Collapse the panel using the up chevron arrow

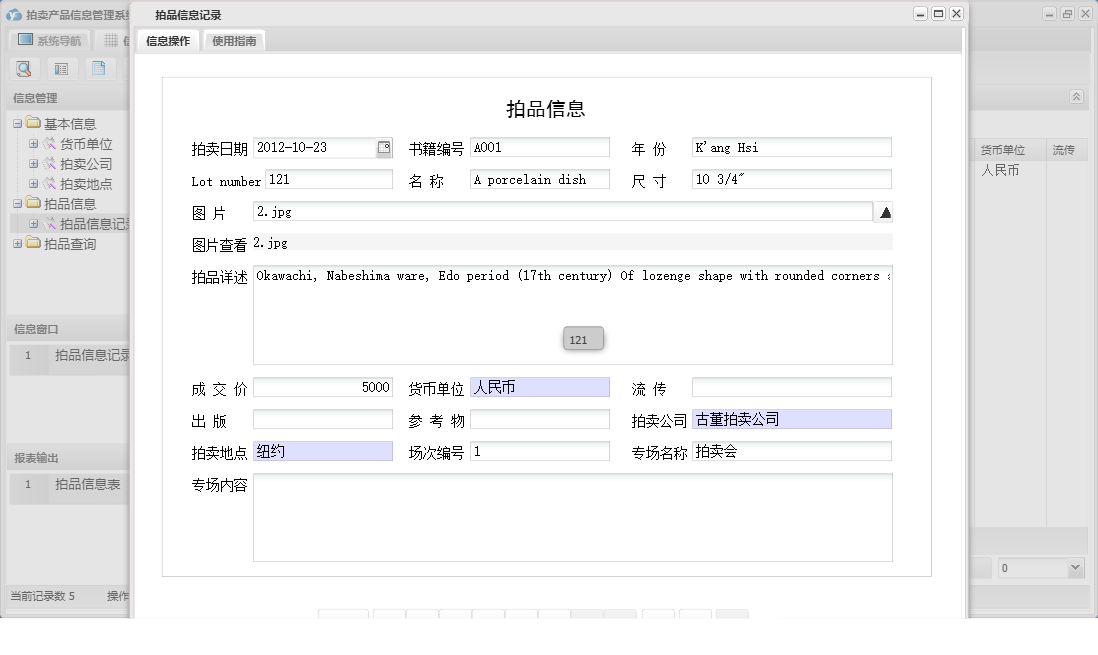[1077, 97]
